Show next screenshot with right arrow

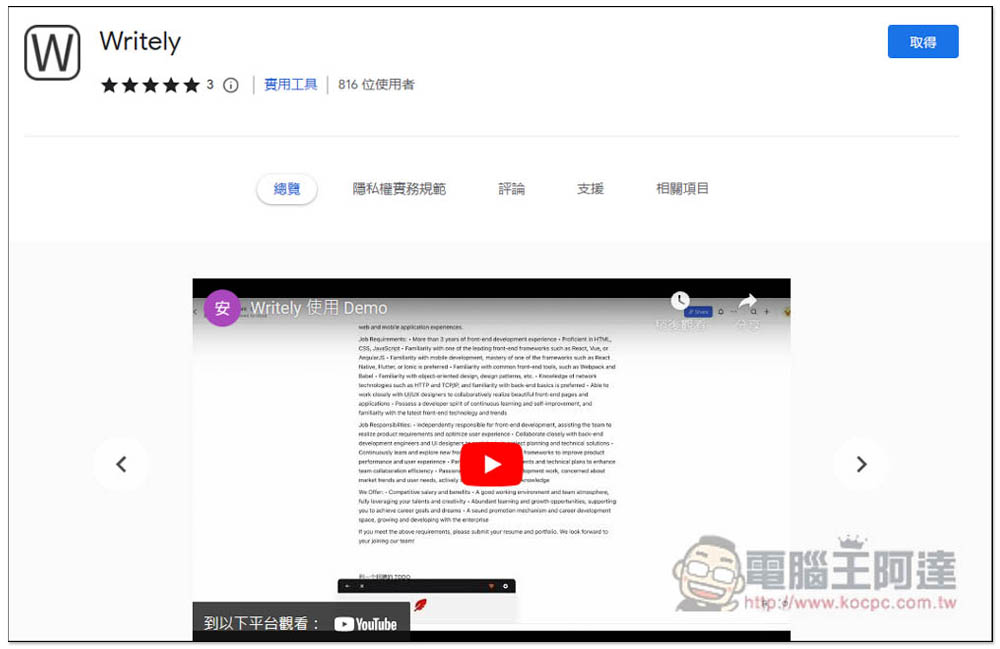[x=861, y=464]
